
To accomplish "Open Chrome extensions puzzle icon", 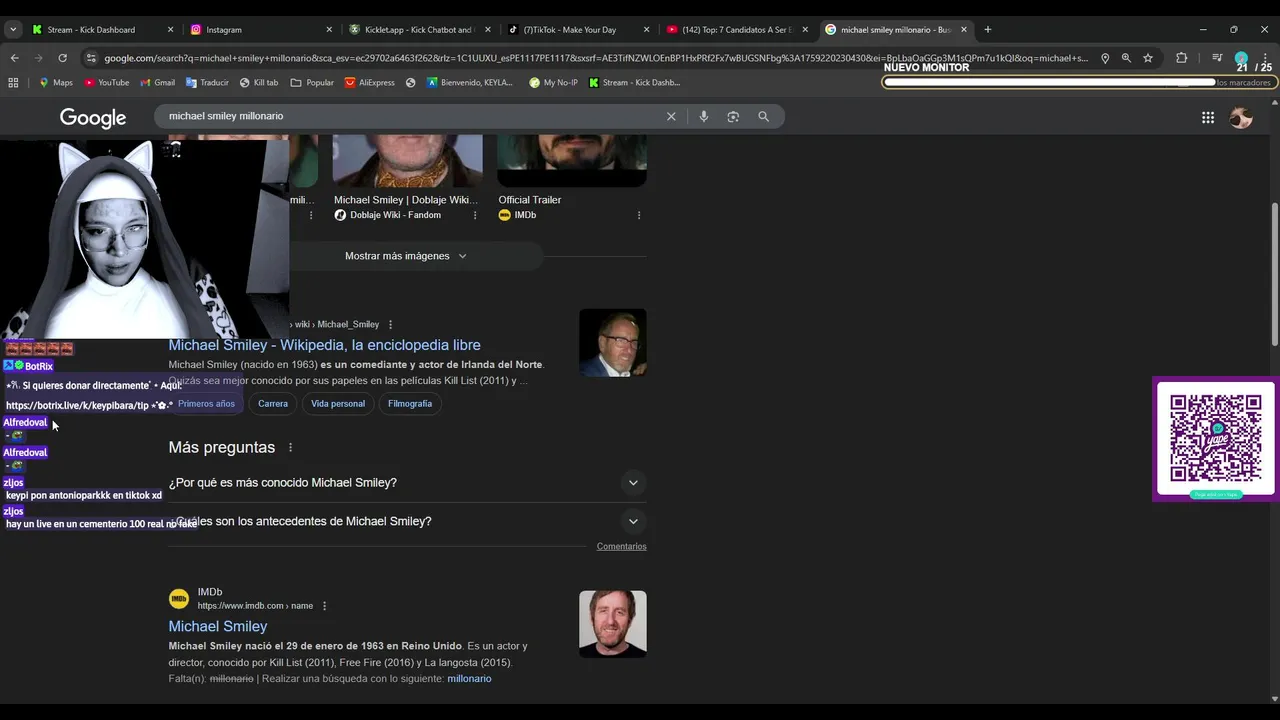I will point(1181,58).
